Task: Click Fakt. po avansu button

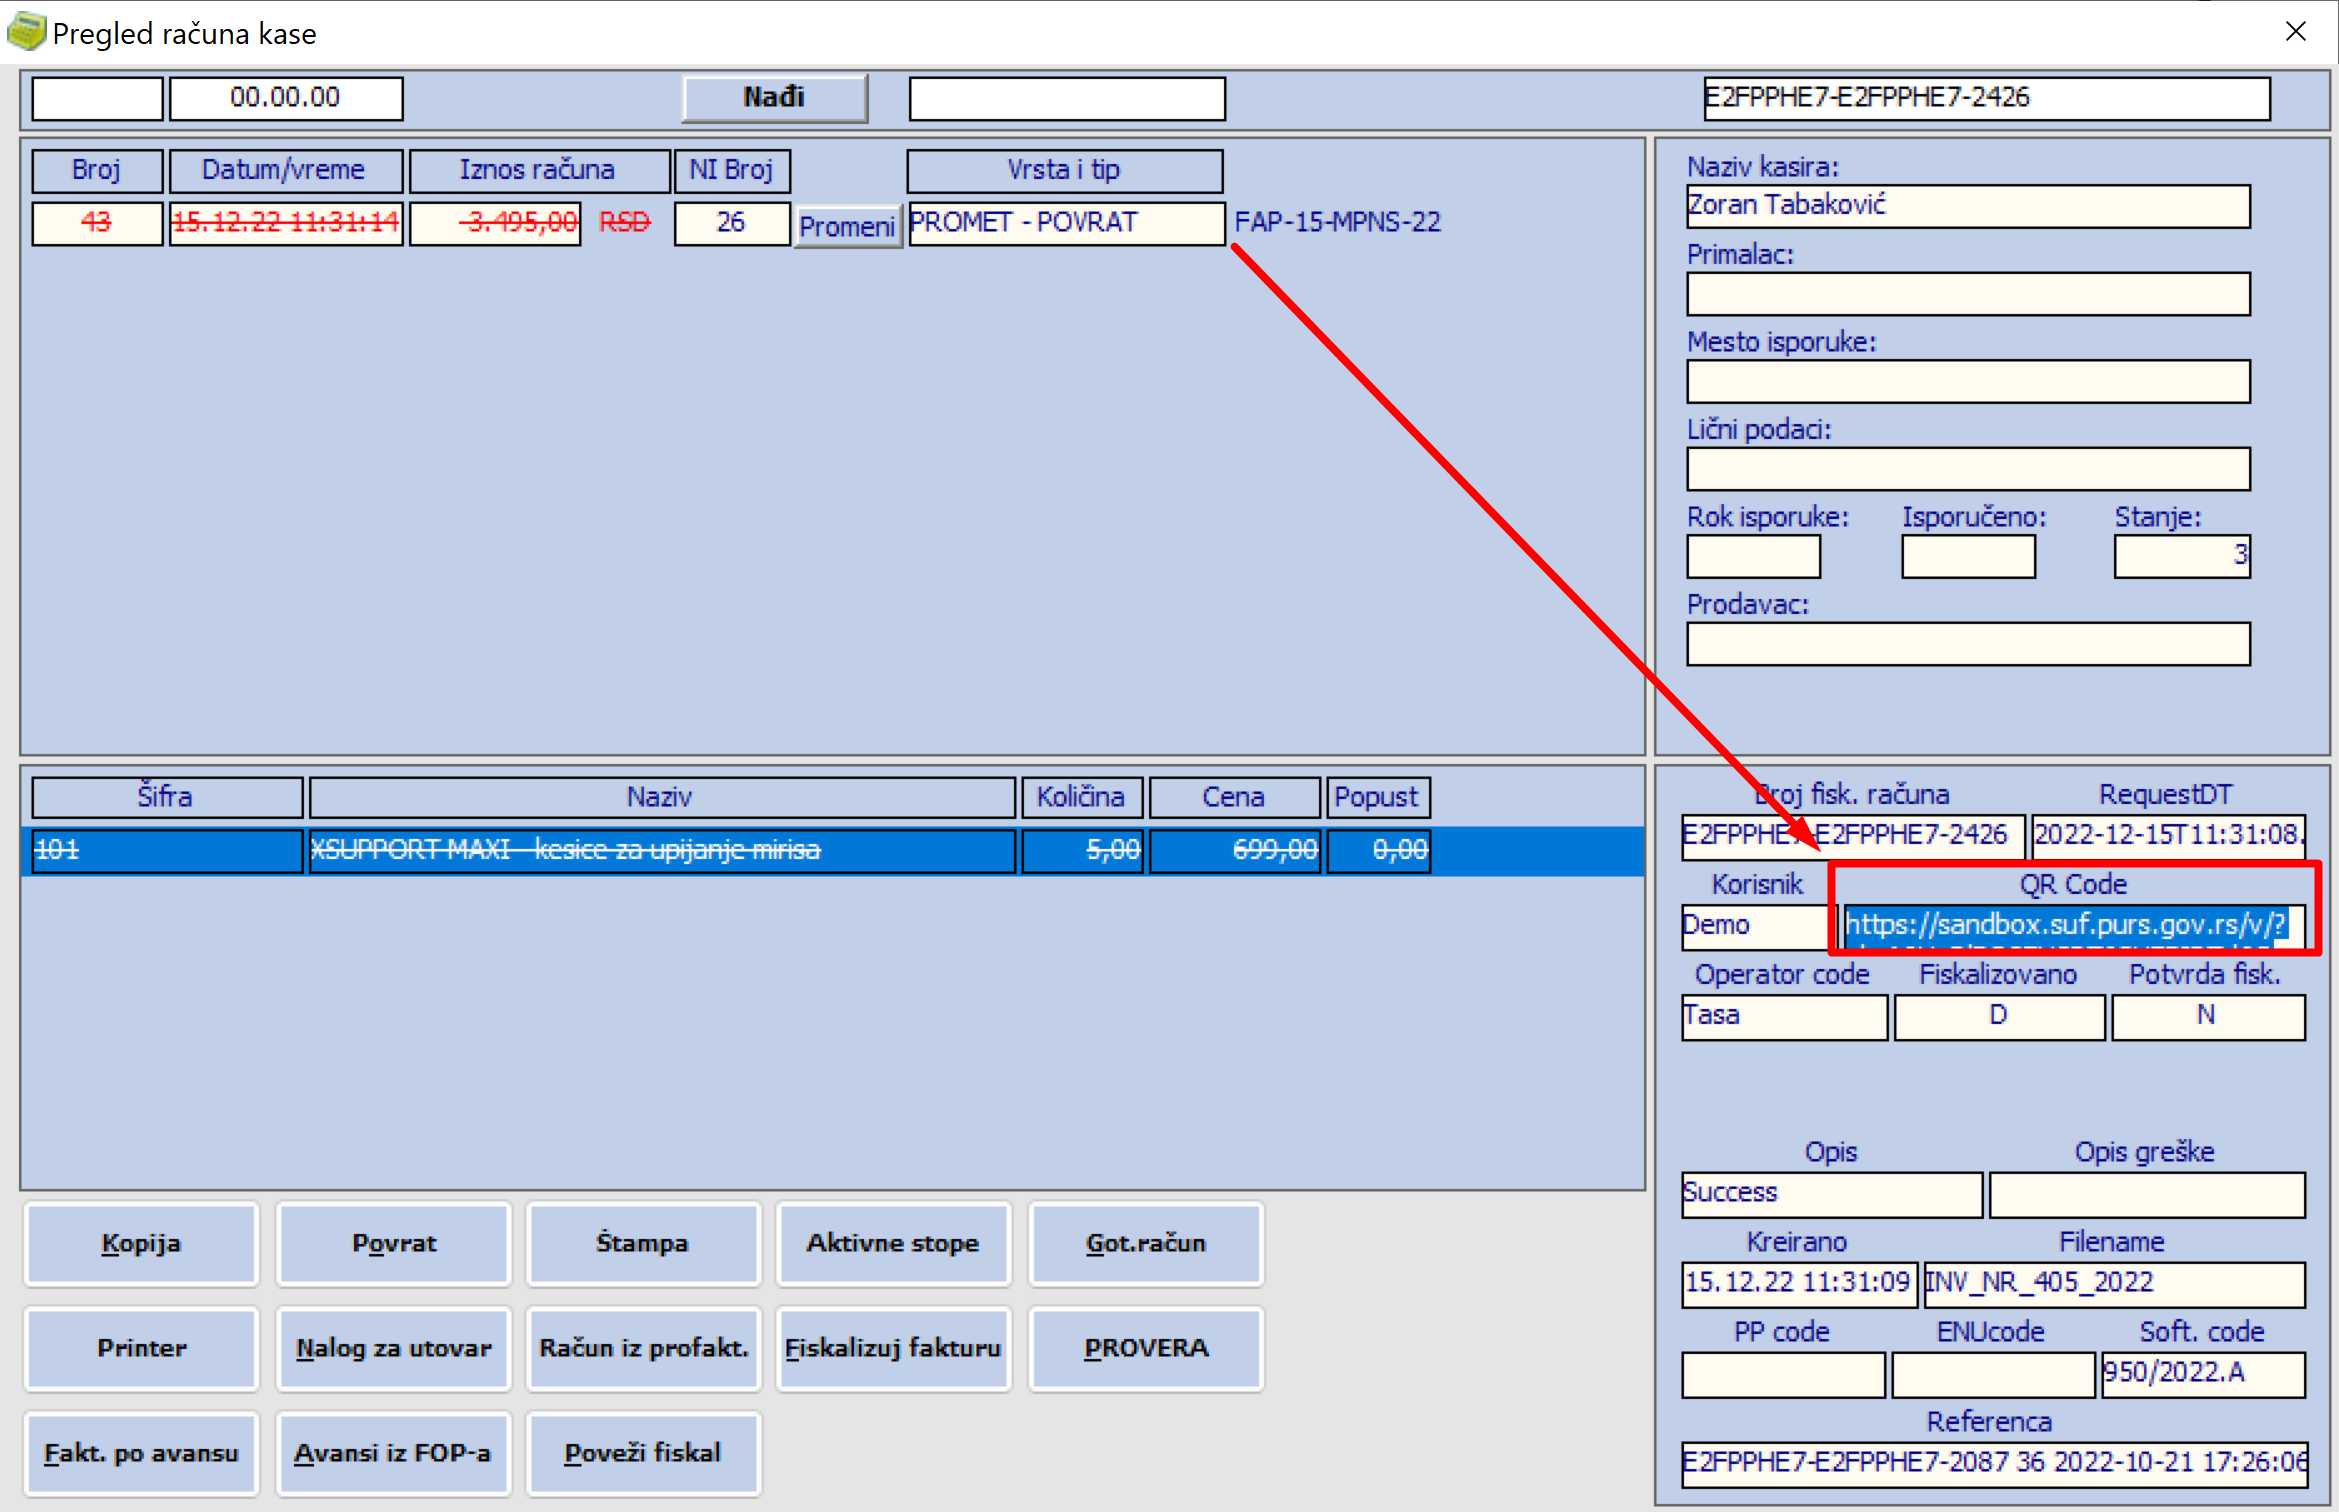Action: [x=141, y=1453]
